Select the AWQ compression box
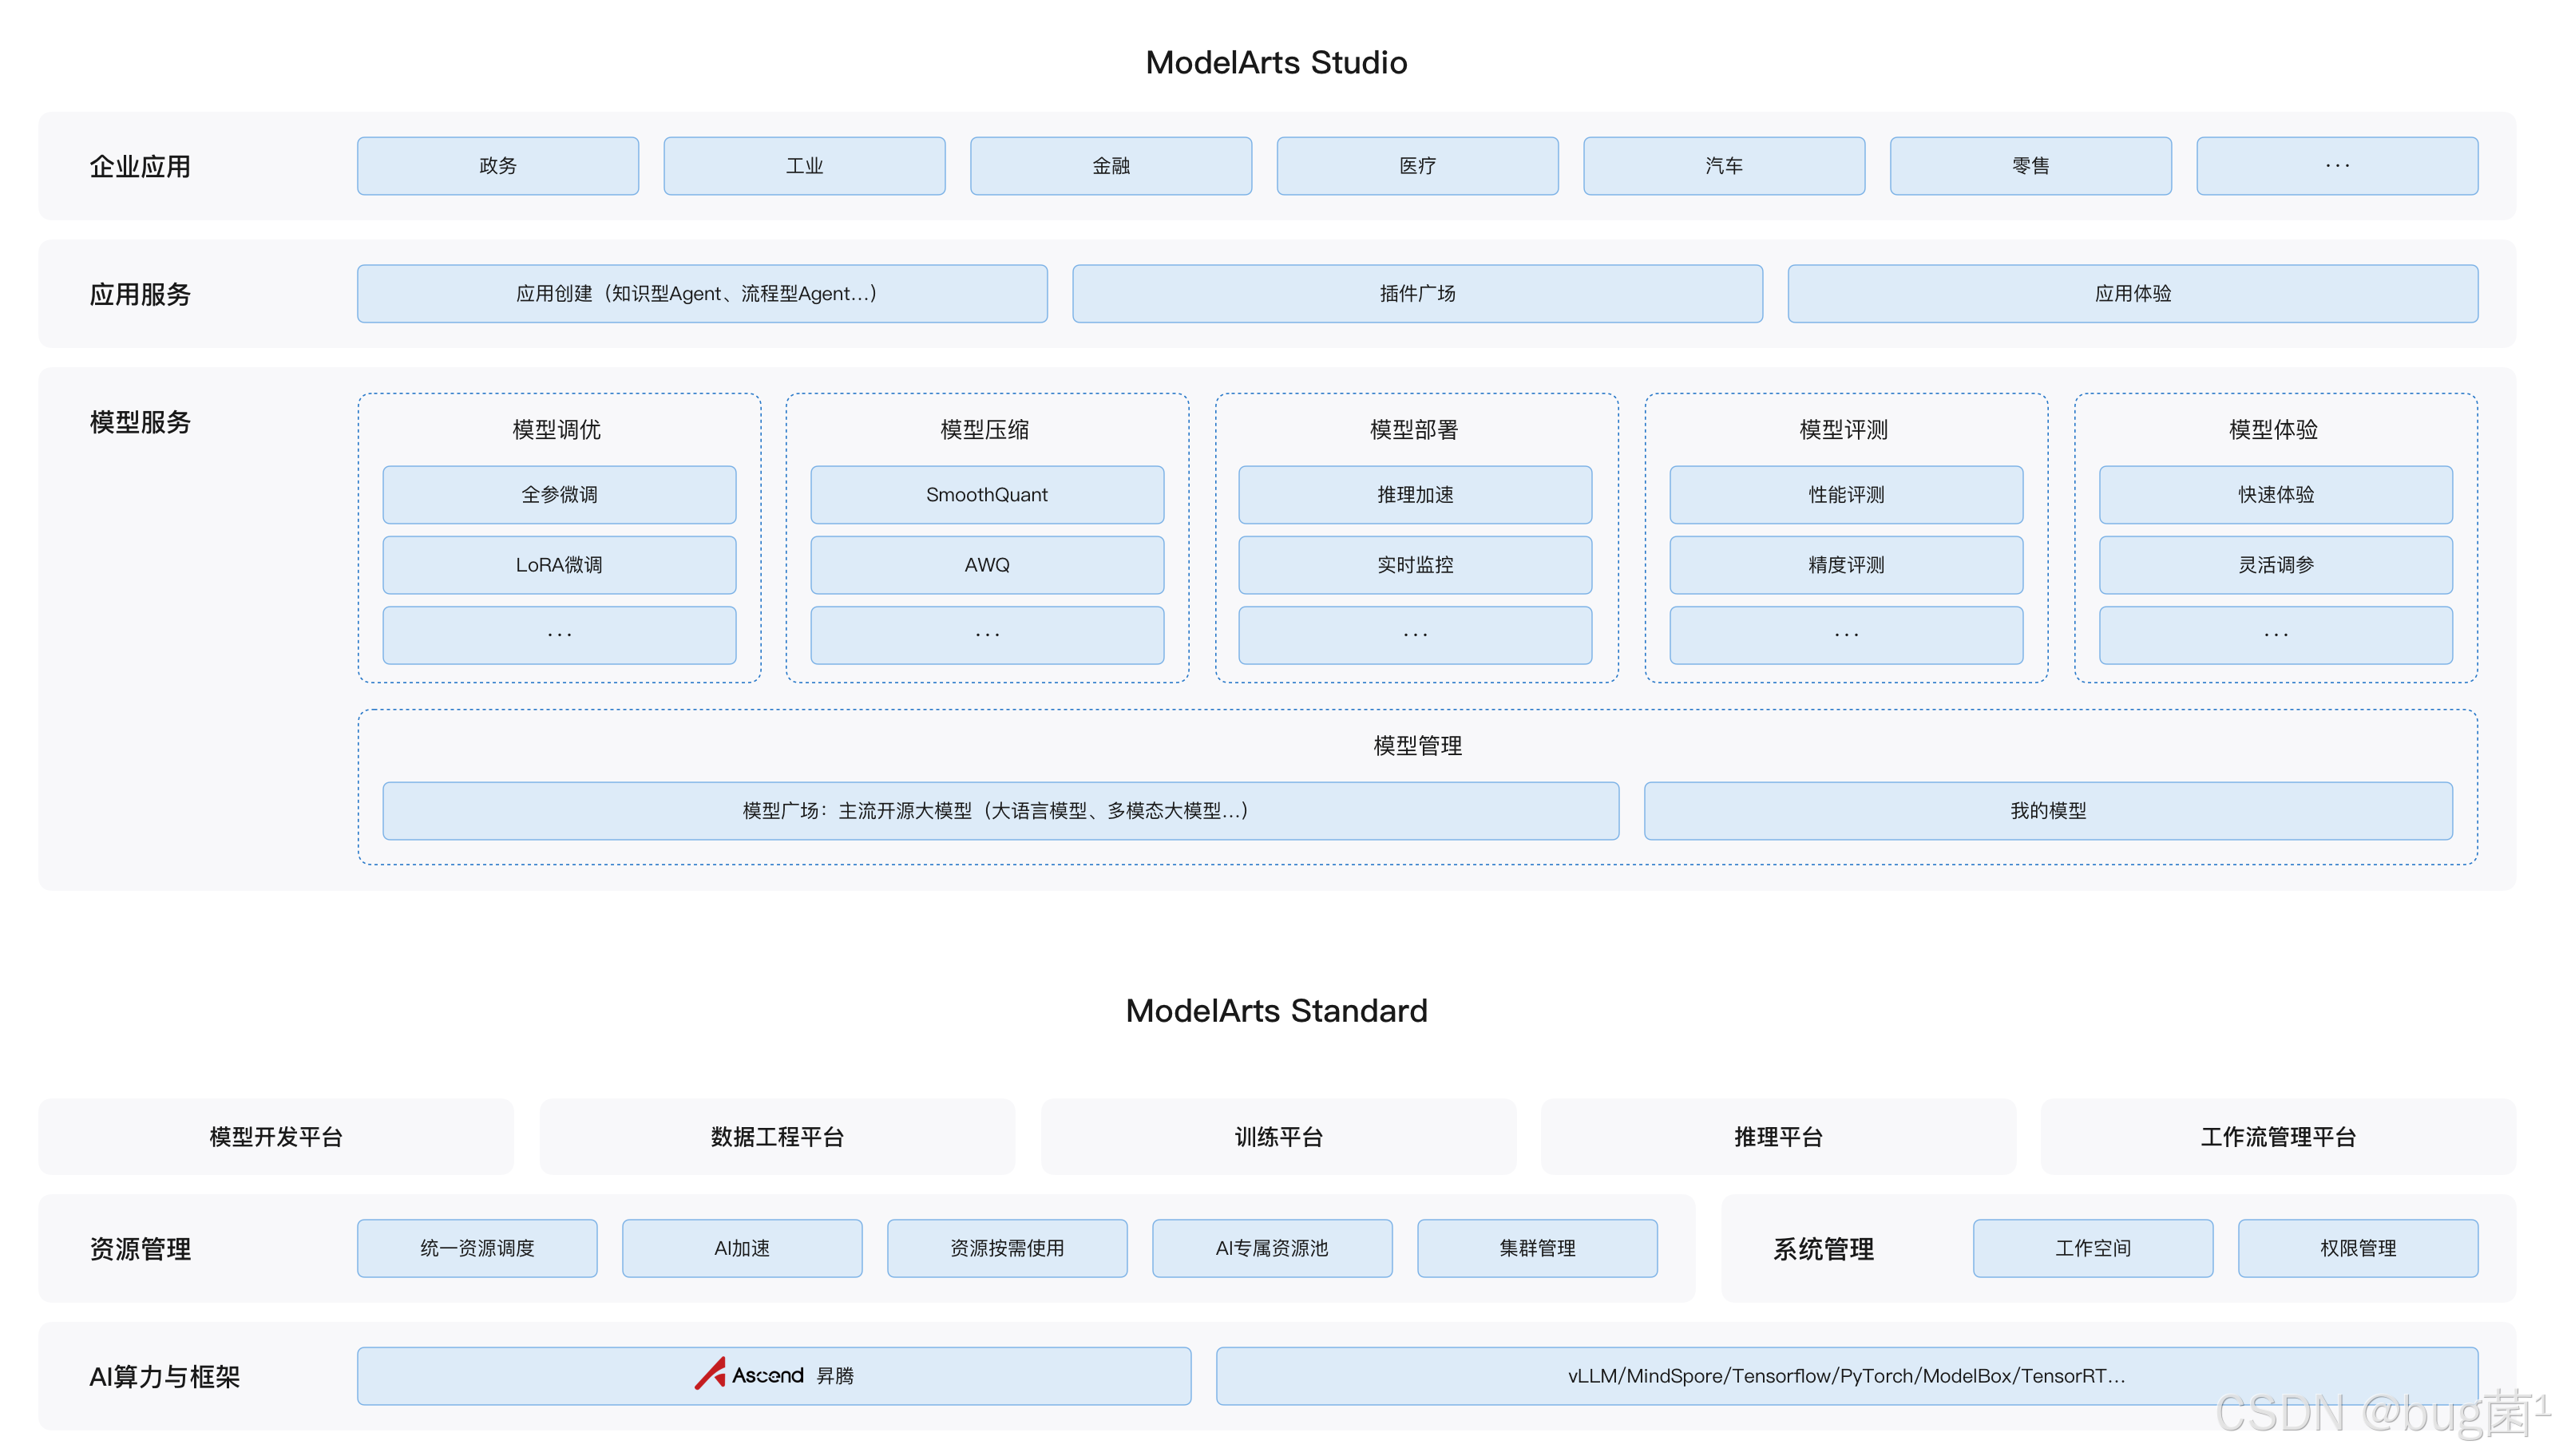 coord(987,564)
